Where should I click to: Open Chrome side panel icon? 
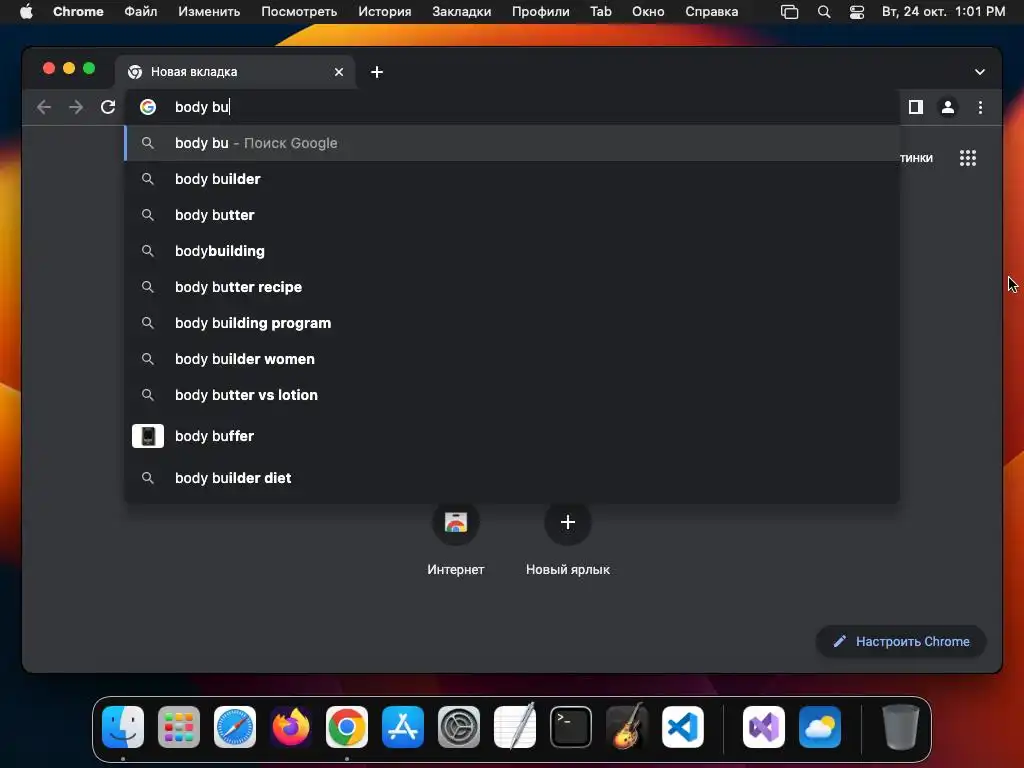point(916,106)
